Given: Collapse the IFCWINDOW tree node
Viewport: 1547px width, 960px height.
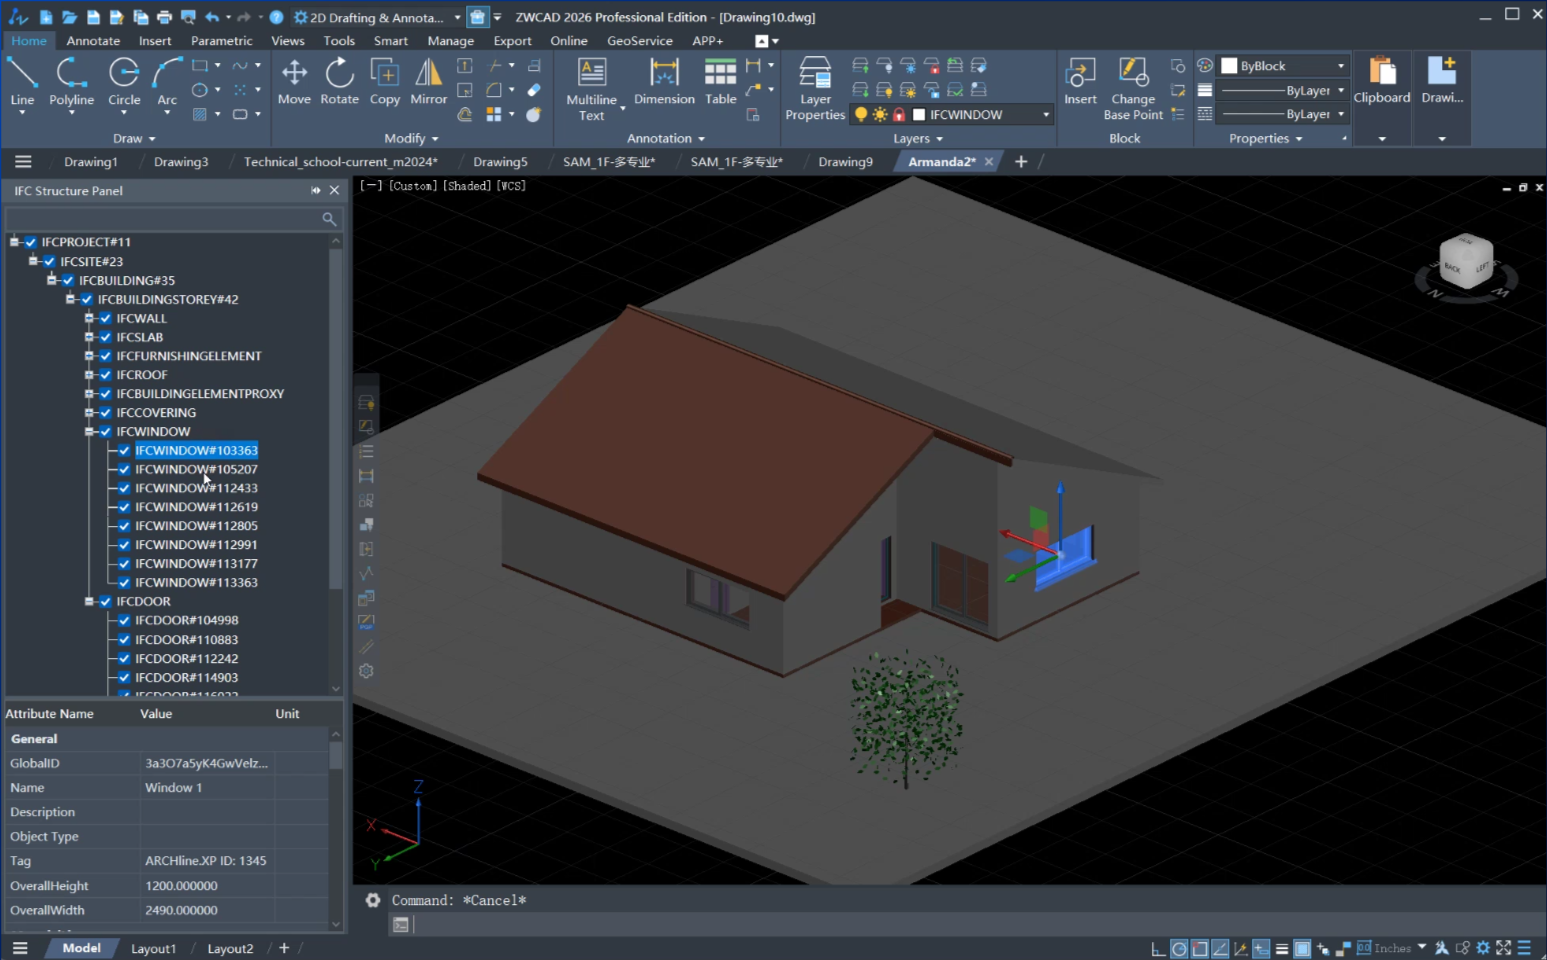Looking at the screenshot, I should (x=89, y=432).
